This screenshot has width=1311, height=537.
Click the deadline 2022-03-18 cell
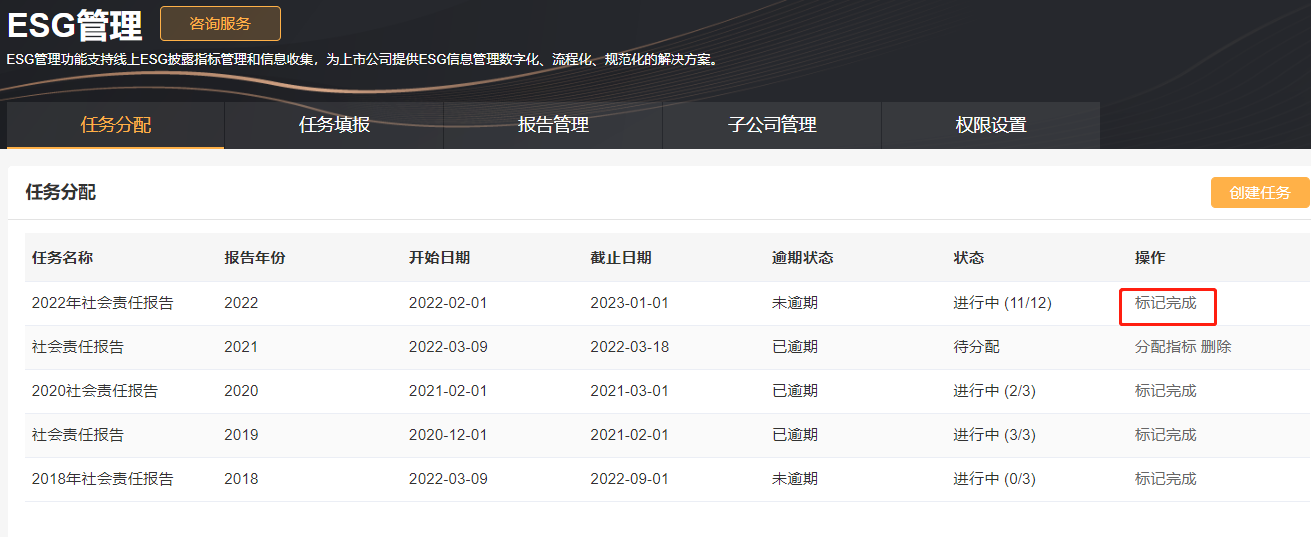[x=629, y=347]
